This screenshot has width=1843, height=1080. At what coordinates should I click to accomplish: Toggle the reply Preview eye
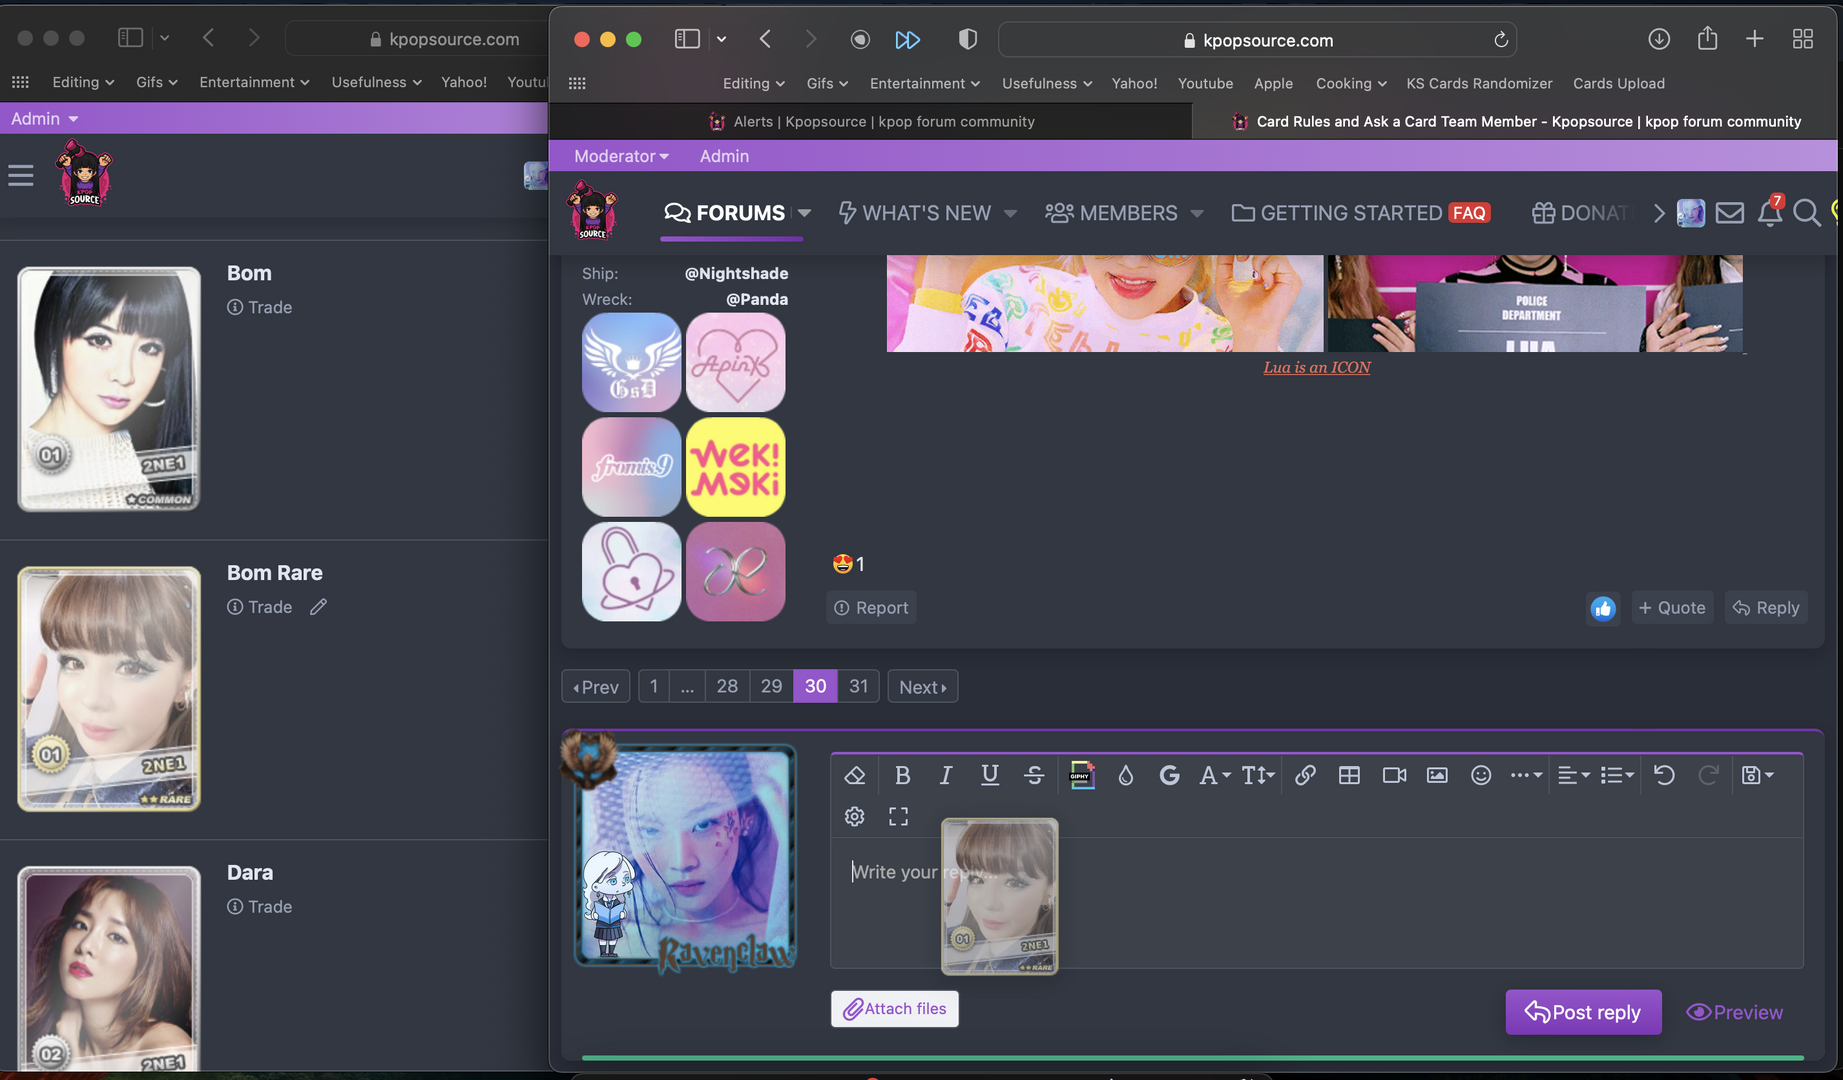(x=1734, y=1012)
